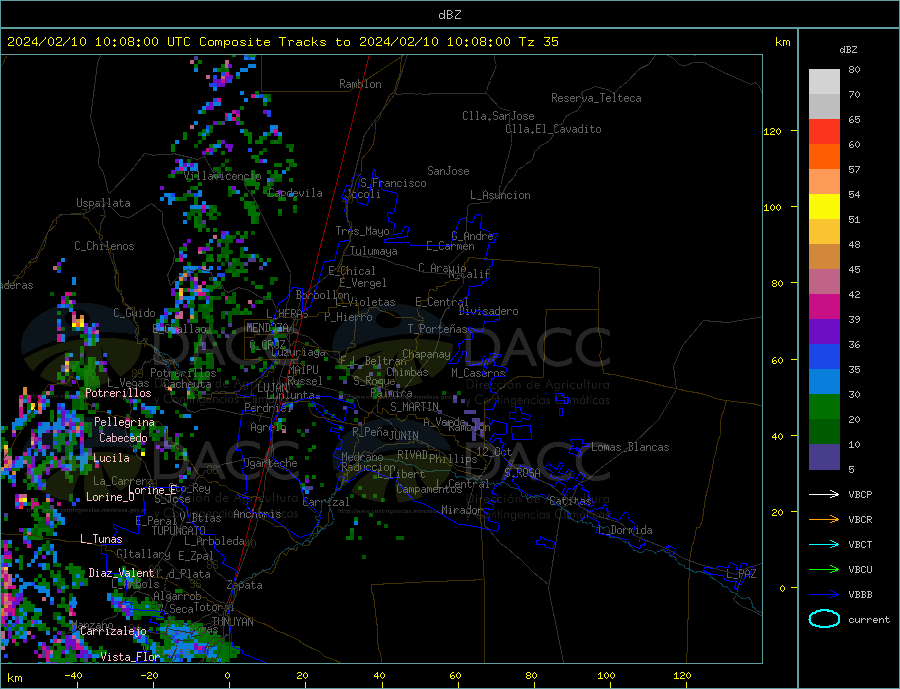Click the Ramblon place label

click(x=360, y=84)
